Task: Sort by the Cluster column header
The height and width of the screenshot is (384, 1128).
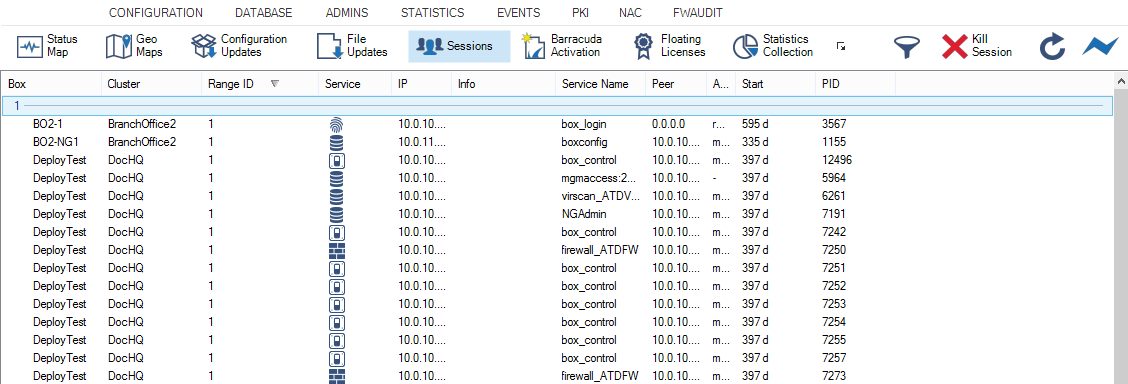Action: tap(151, 84)
